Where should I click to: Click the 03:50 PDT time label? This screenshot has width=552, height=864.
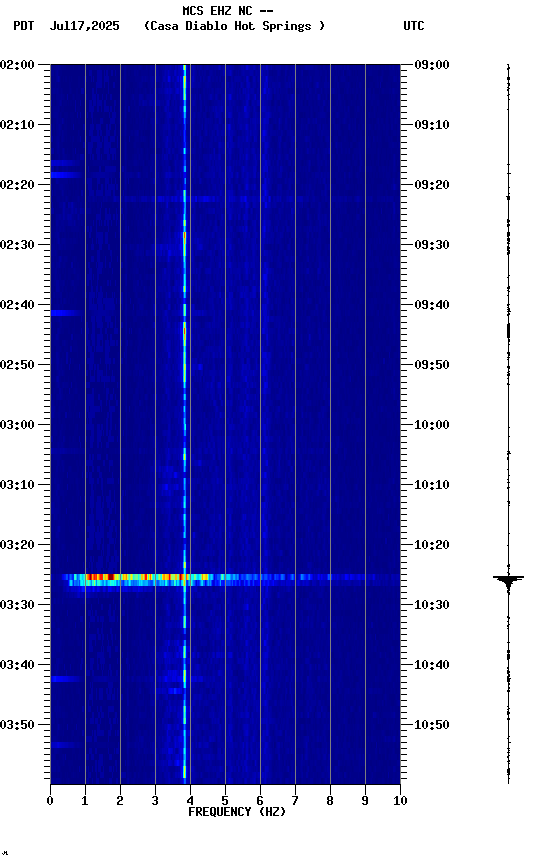tap(17, 725)
